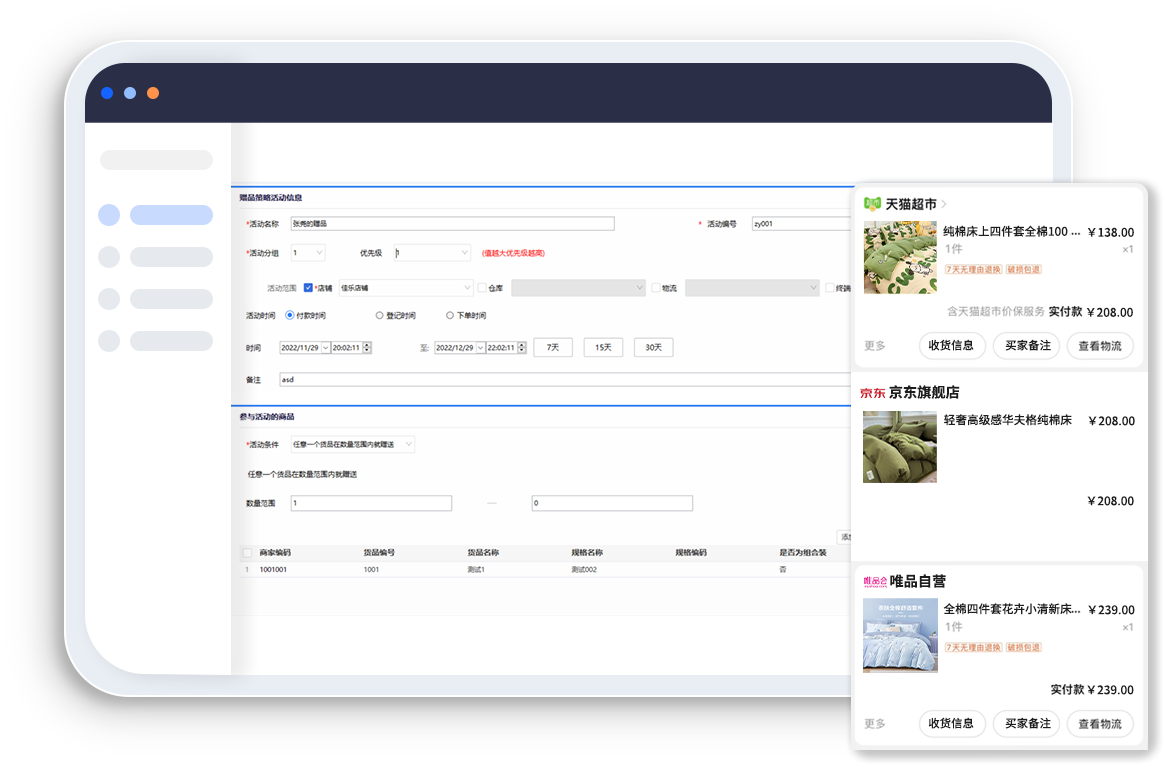
Task: Uncheck the 店铺 checkbox
Action: click(x=308, y=288)
